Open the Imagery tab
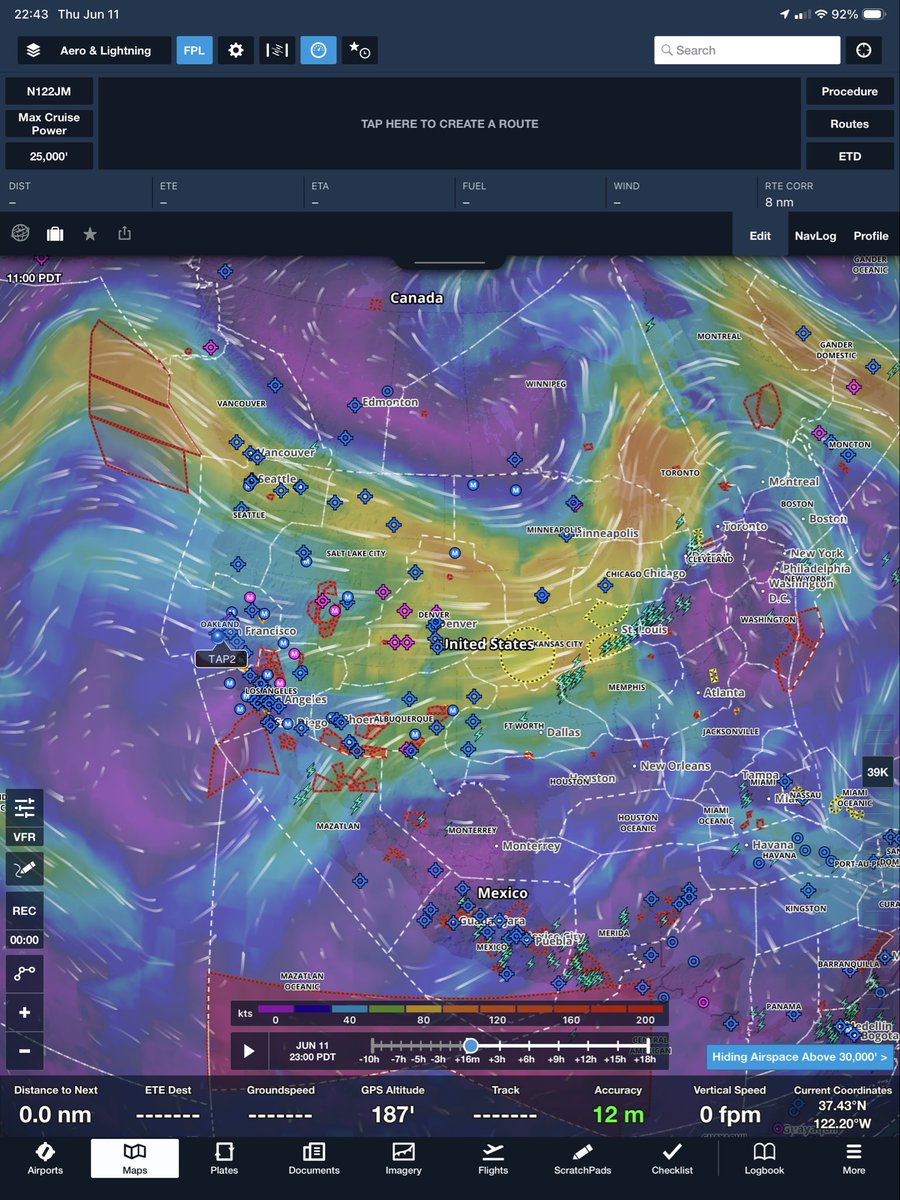This screenshot has width=900, height=1200. coord(404,1158)
